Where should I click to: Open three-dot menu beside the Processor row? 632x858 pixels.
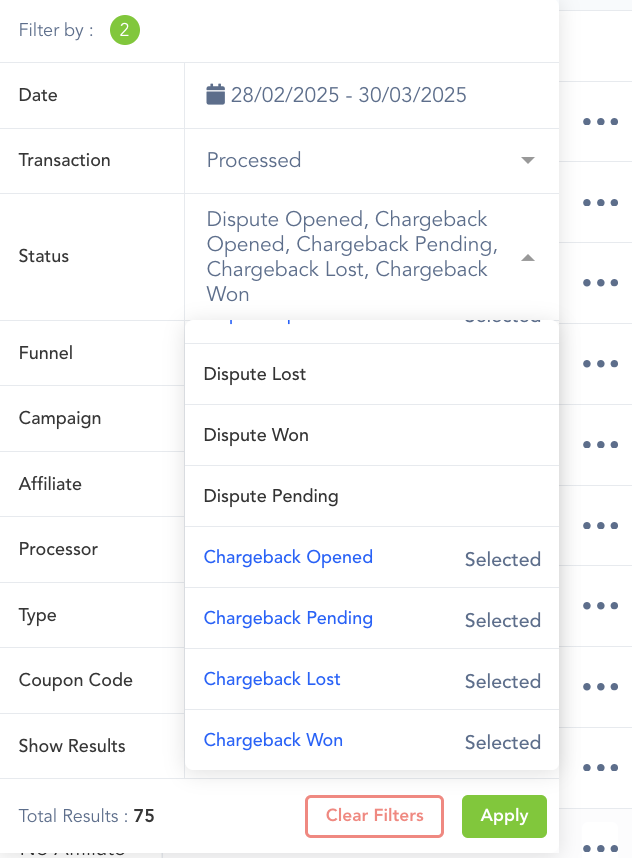coord(600,525)
